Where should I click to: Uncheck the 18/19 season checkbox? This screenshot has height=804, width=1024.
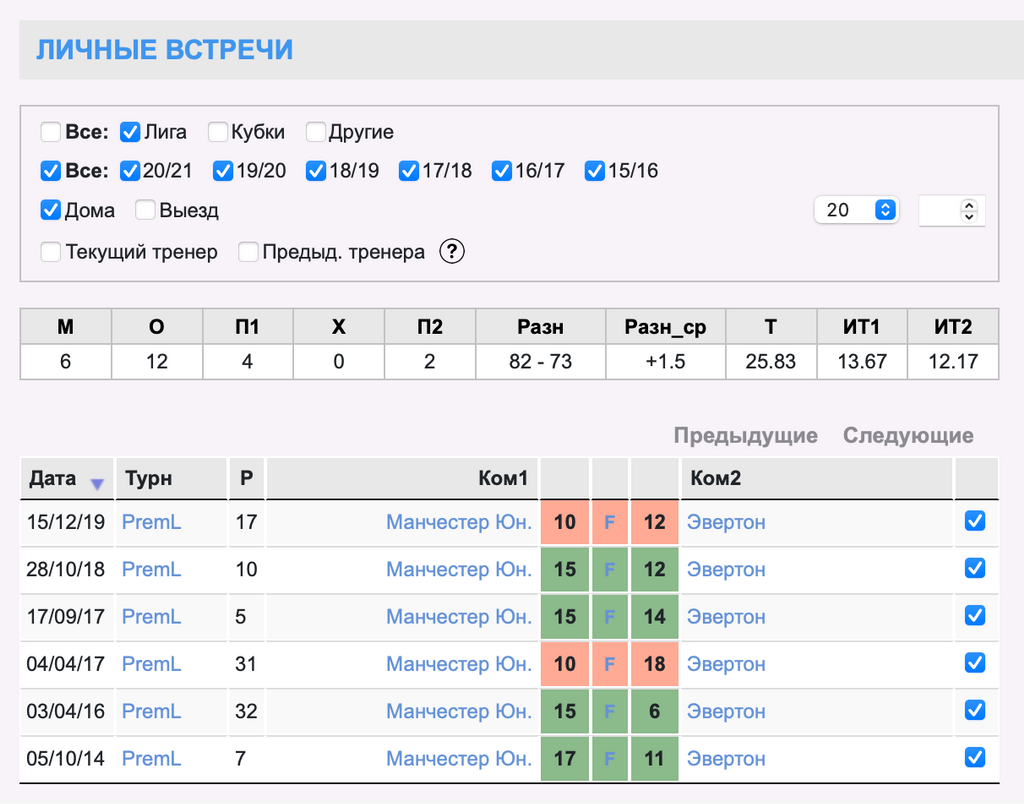tap(316, 171)
